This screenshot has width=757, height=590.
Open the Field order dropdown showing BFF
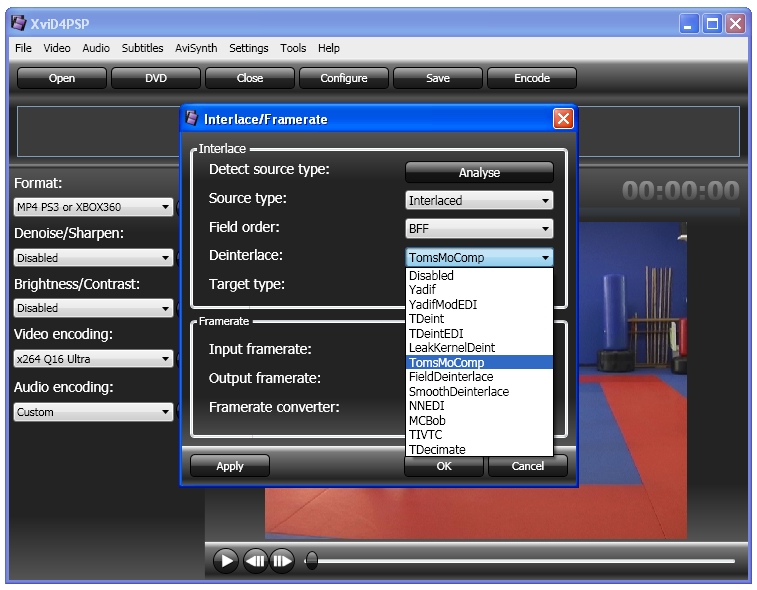coord(479,228)
